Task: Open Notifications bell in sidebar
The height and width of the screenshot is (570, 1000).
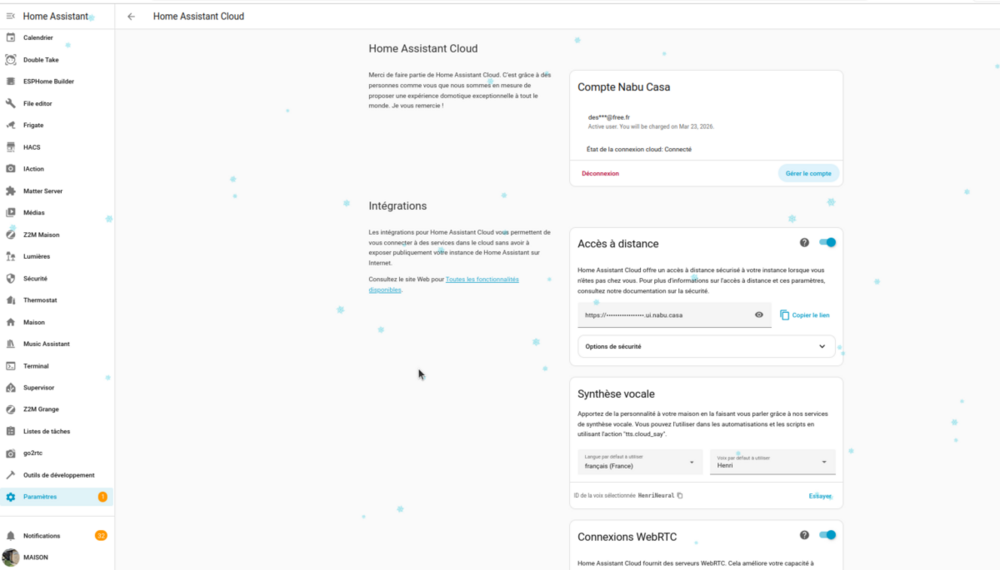Action: click(x=10, y=536)
